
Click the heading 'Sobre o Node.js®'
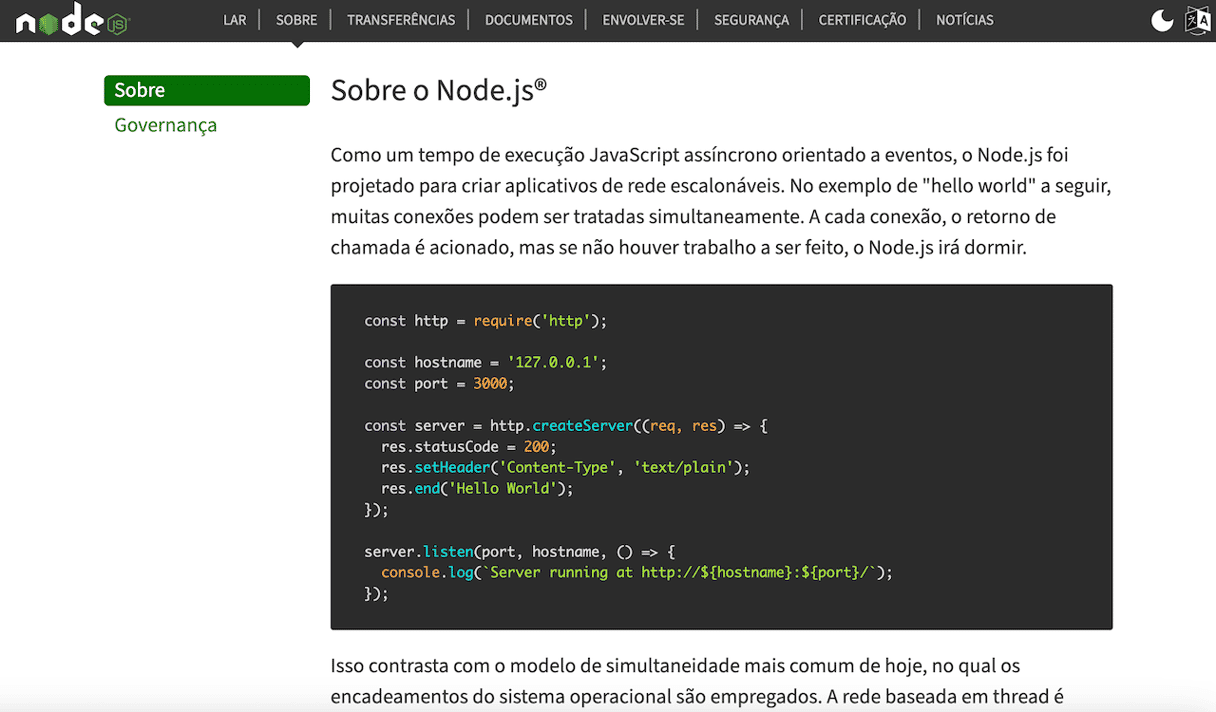pos(439,90)
